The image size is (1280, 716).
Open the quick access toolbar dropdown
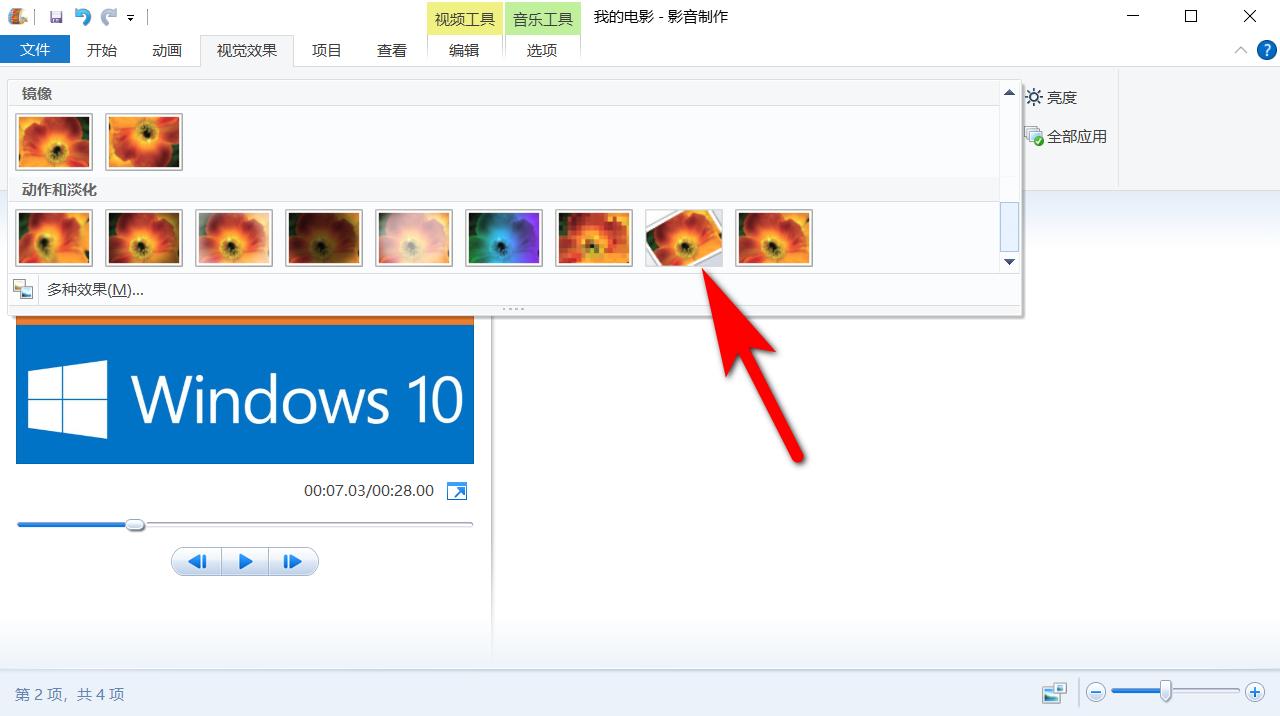click(x=131, y=17)
